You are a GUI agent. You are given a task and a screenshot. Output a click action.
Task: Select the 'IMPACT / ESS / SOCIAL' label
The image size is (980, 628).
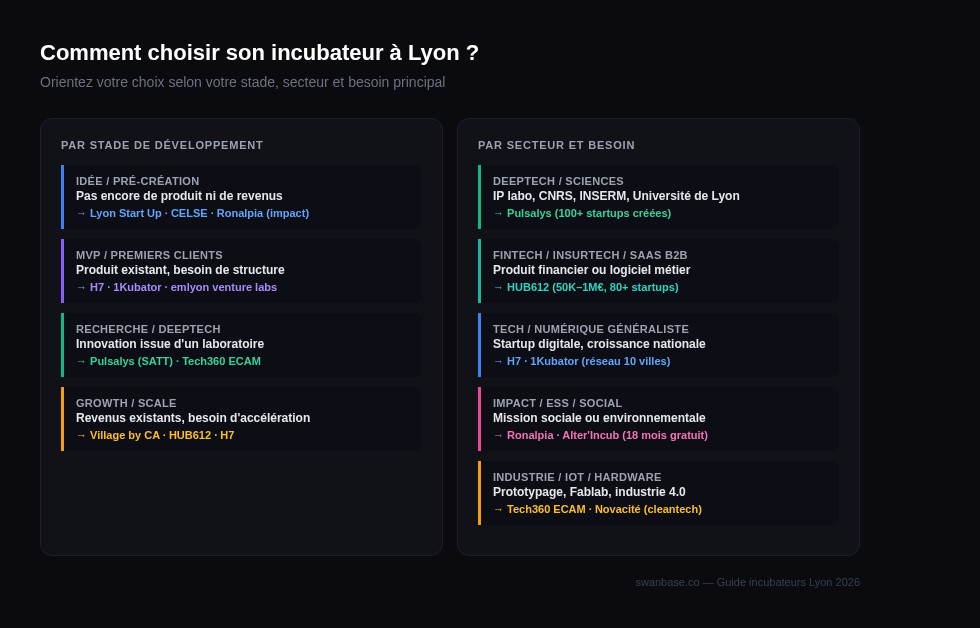tap(558, 403)
